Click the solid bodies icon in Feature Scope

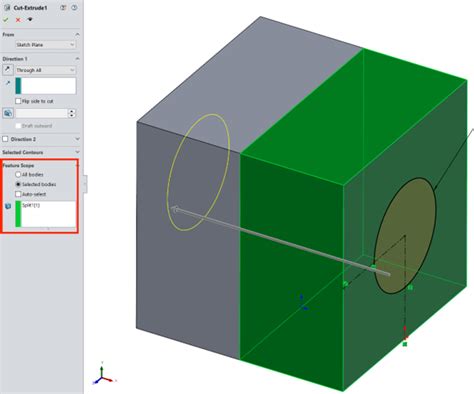(x=8, y=206)
